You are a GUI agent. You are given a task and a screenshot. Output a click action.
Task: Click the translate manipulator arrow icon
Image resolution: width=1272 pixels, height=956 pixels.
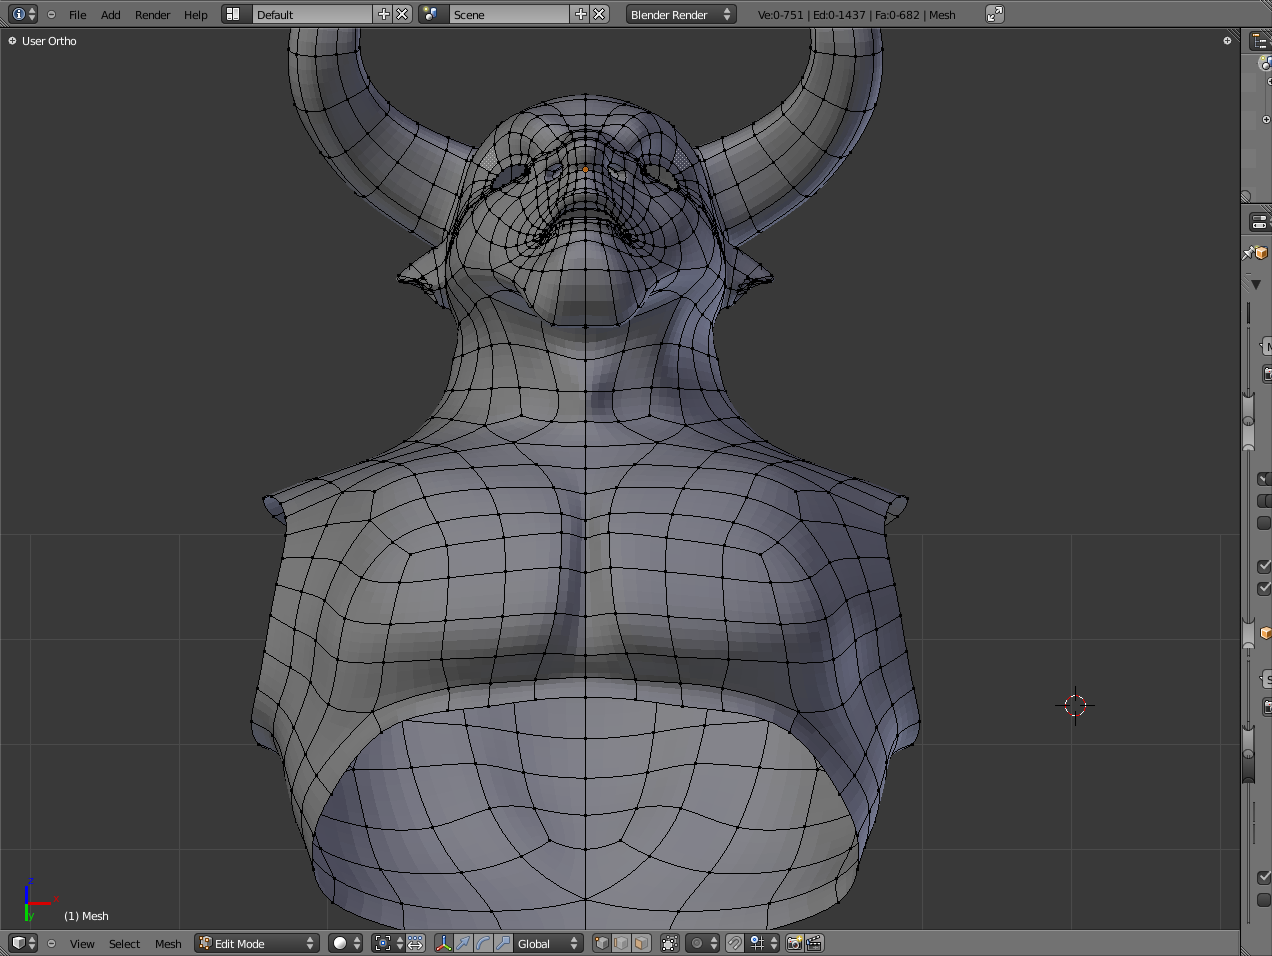(x=463, y=943)
